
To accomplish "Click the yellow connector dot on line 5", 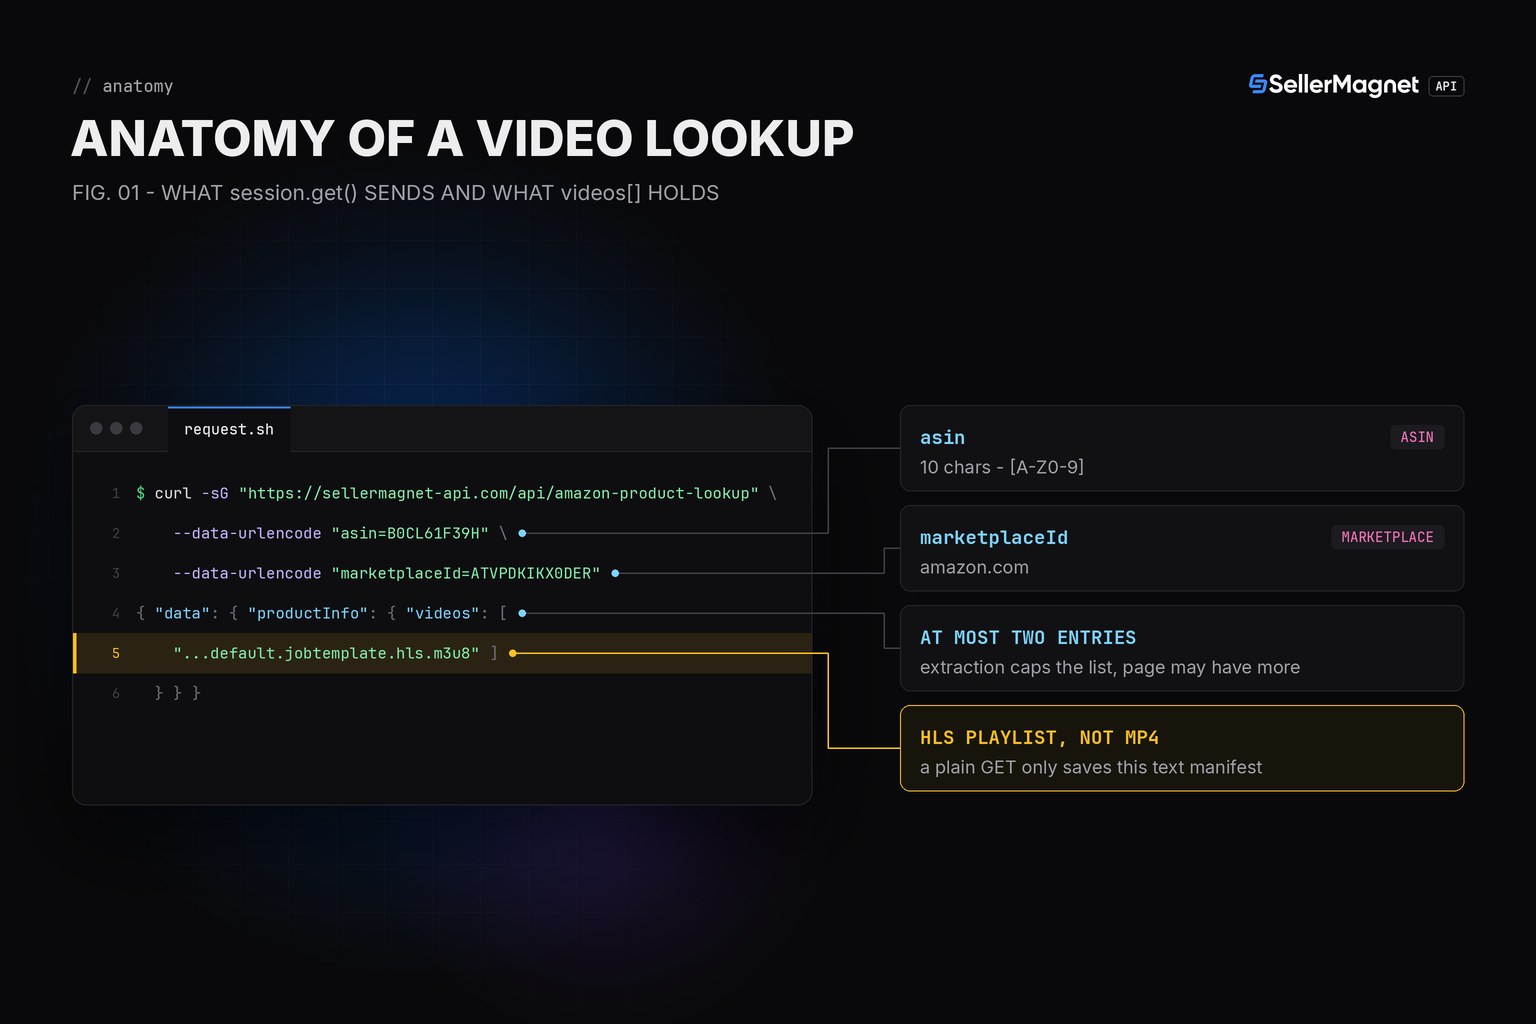I will pos(513,653).
